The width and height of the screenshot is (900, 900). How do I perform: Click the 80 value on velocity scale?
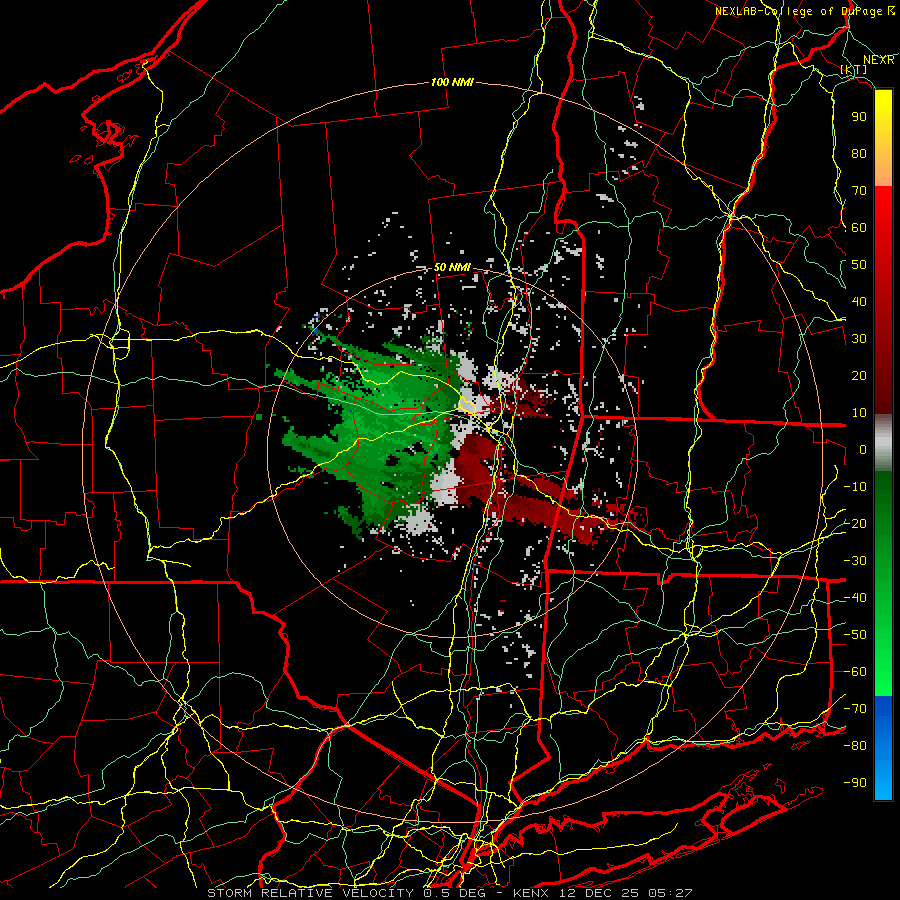tap(859, 153)
